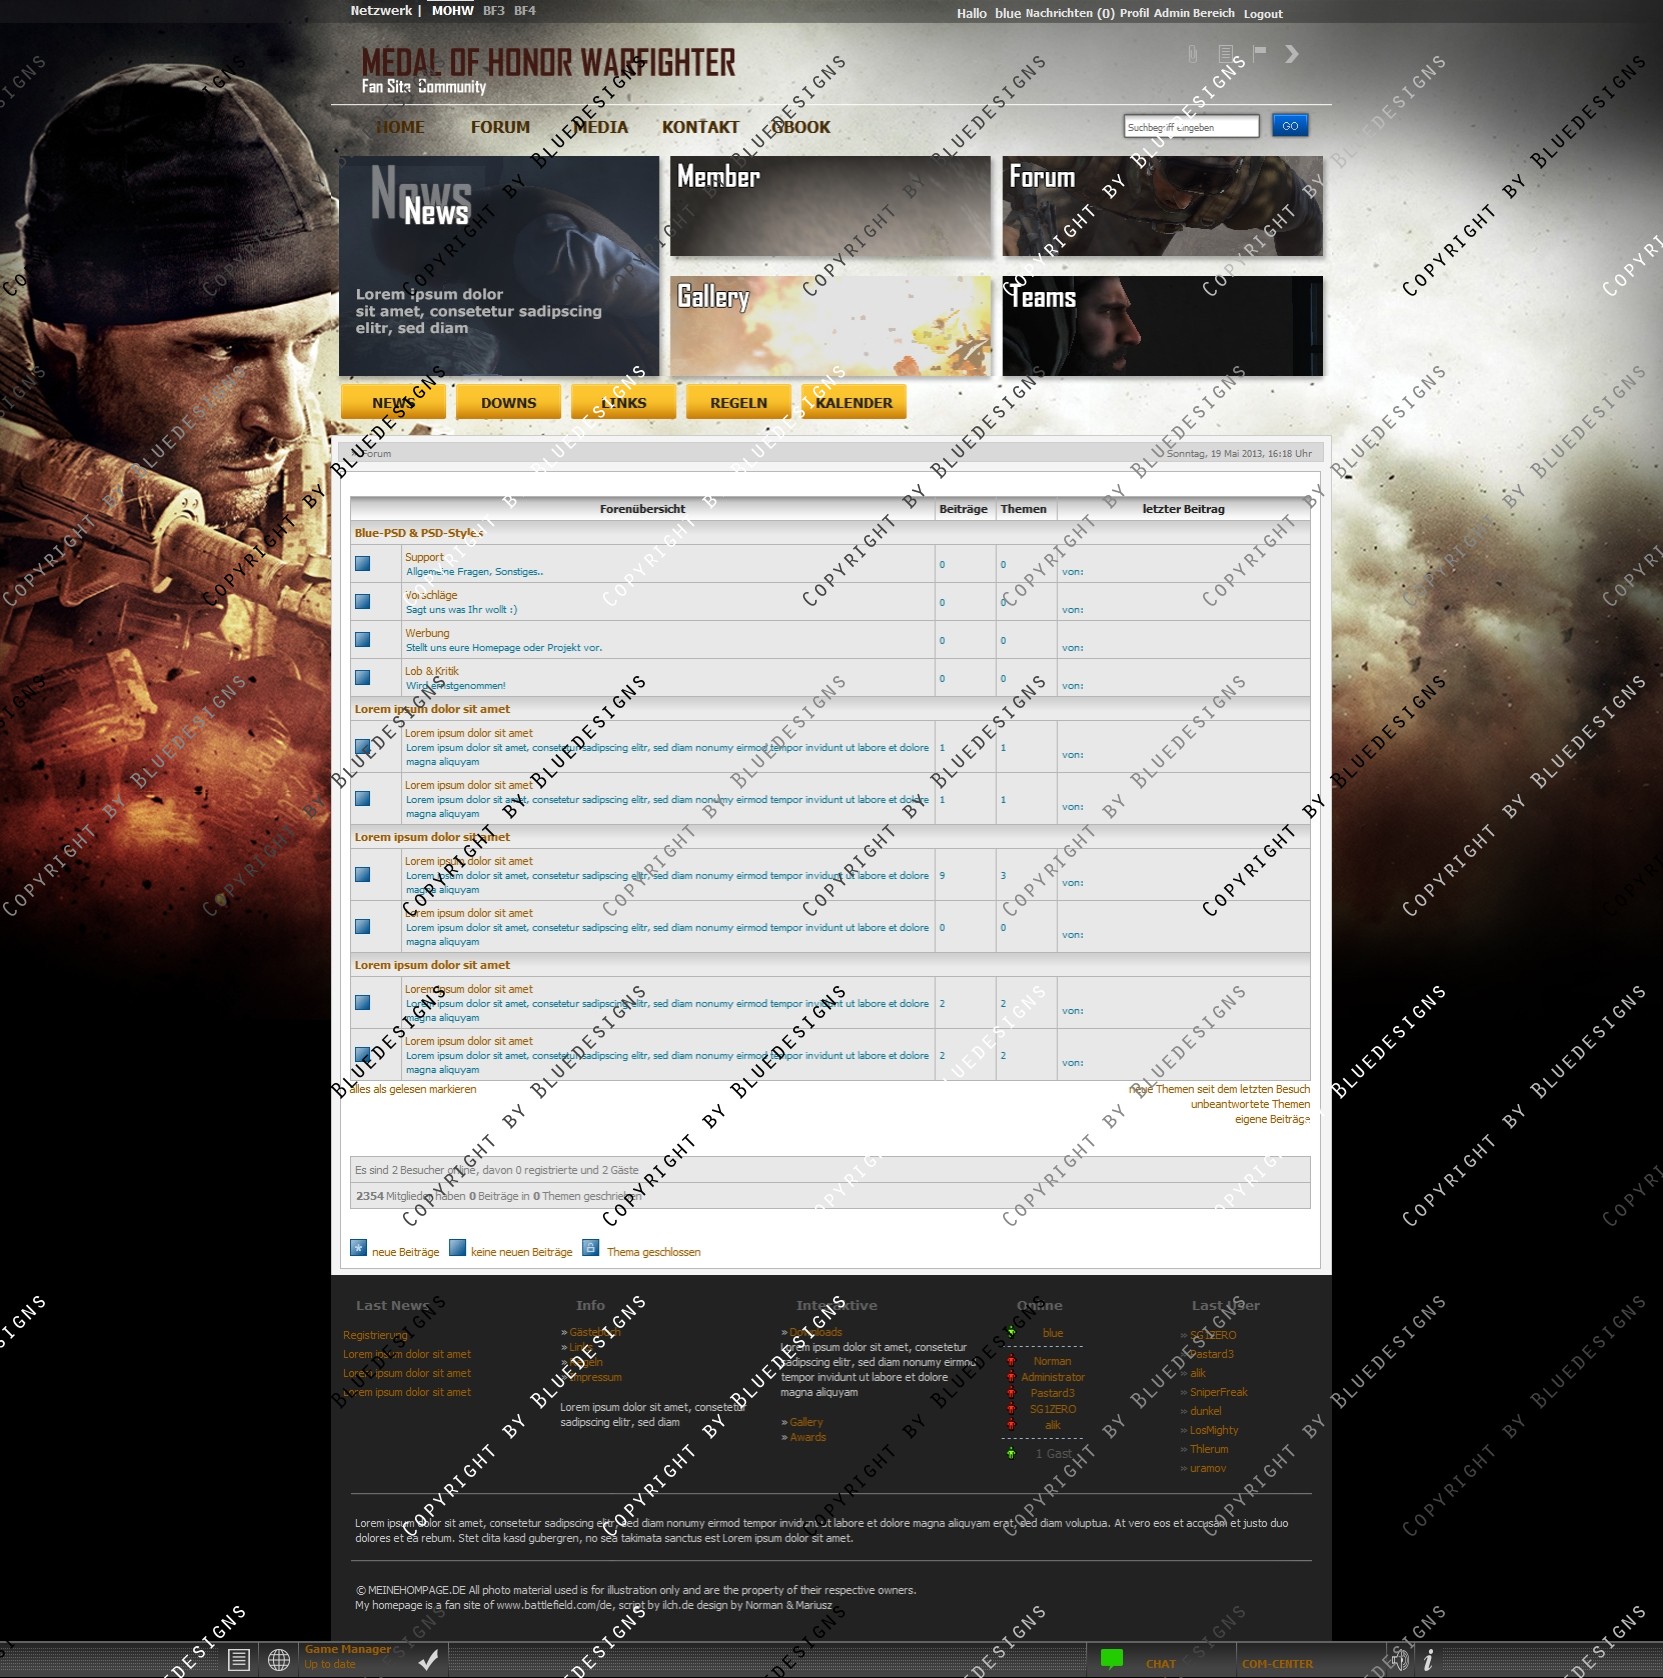Switch to the MOHW network tab

(x=452, y=11)
